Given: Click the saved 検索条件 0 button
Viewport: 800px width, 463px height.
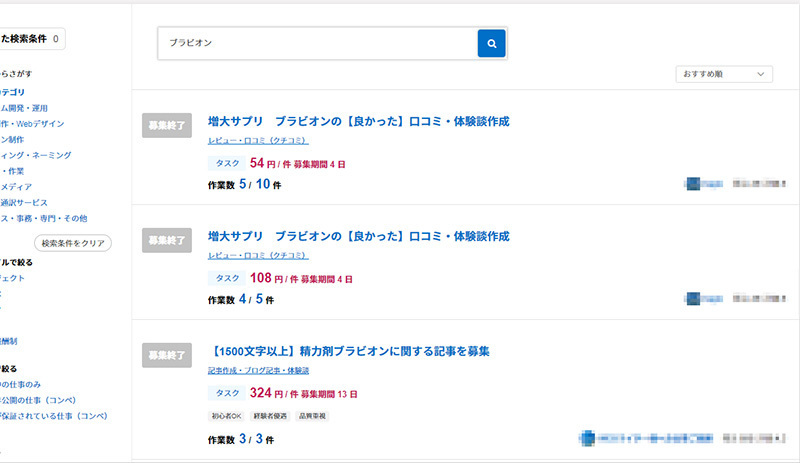Looking at the screenshot, I should pos(31,39).
